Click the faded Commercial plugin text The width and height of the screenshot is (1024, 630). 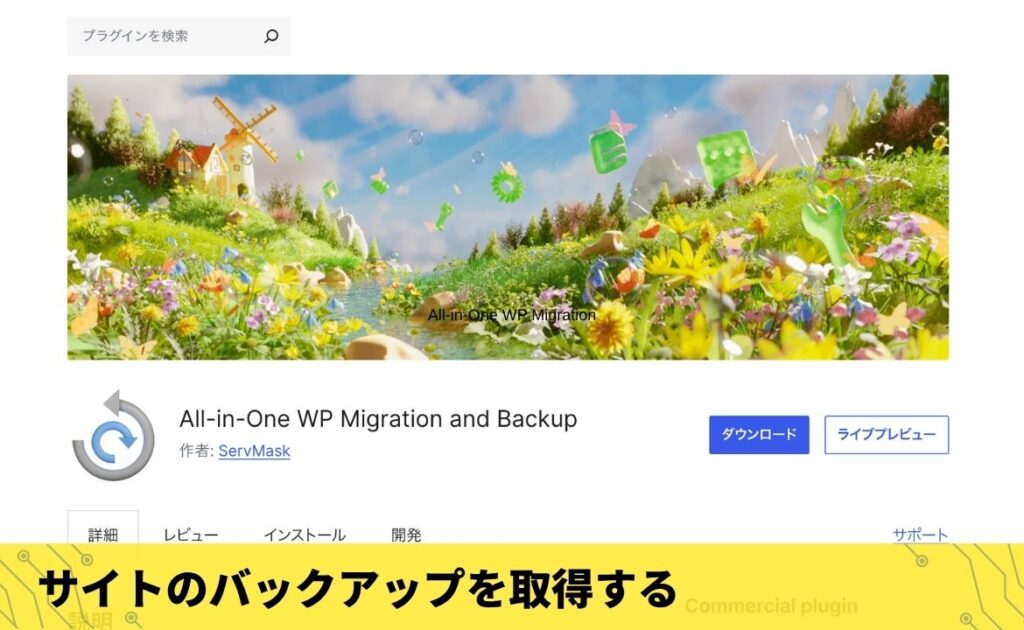pyautogui.click(x=771, y=606)
